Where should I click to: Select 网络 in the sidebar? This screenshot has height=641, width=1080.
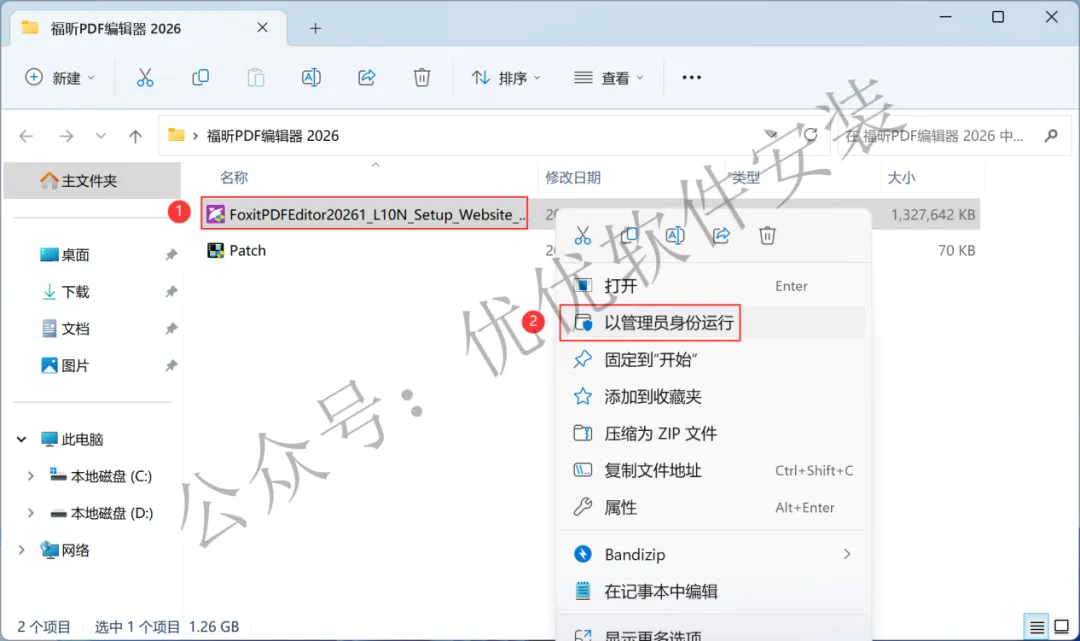tap(65, 549)
